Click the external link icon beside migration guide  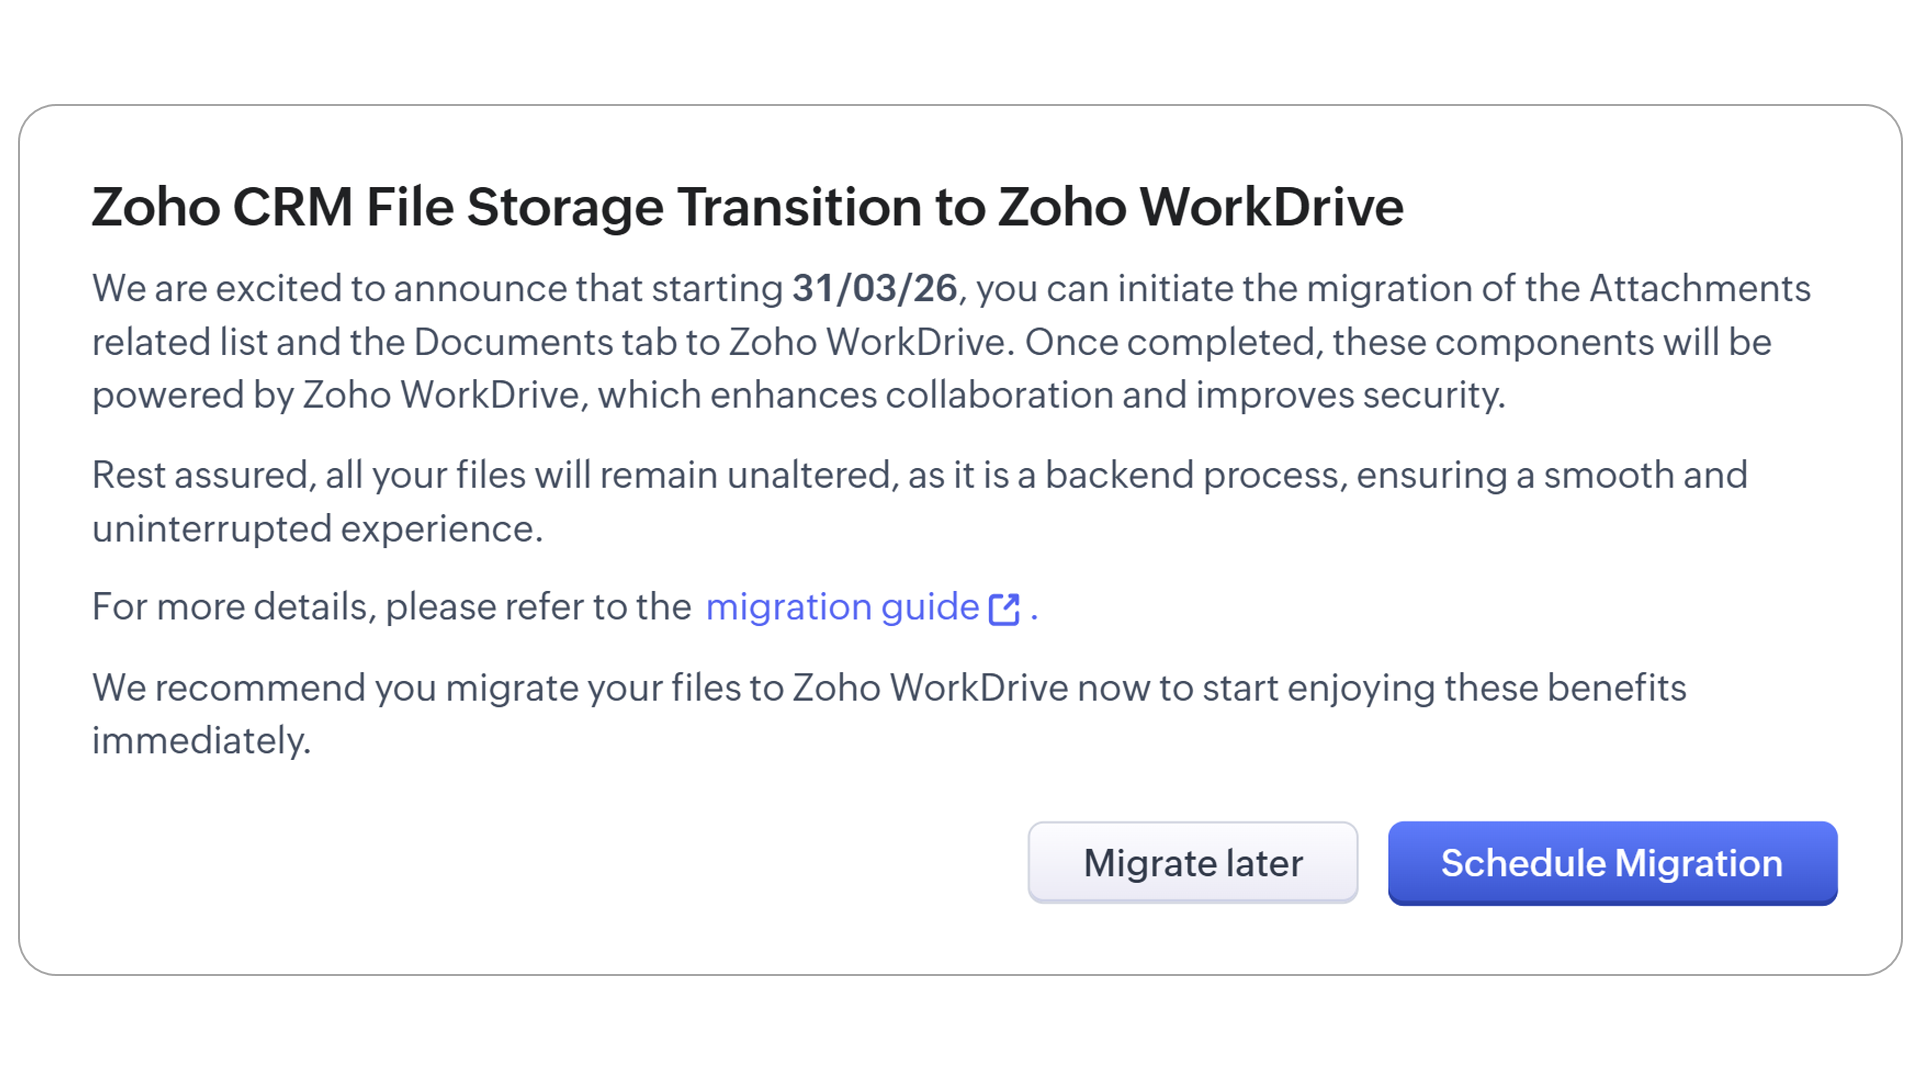click(x=1004, y=608)
